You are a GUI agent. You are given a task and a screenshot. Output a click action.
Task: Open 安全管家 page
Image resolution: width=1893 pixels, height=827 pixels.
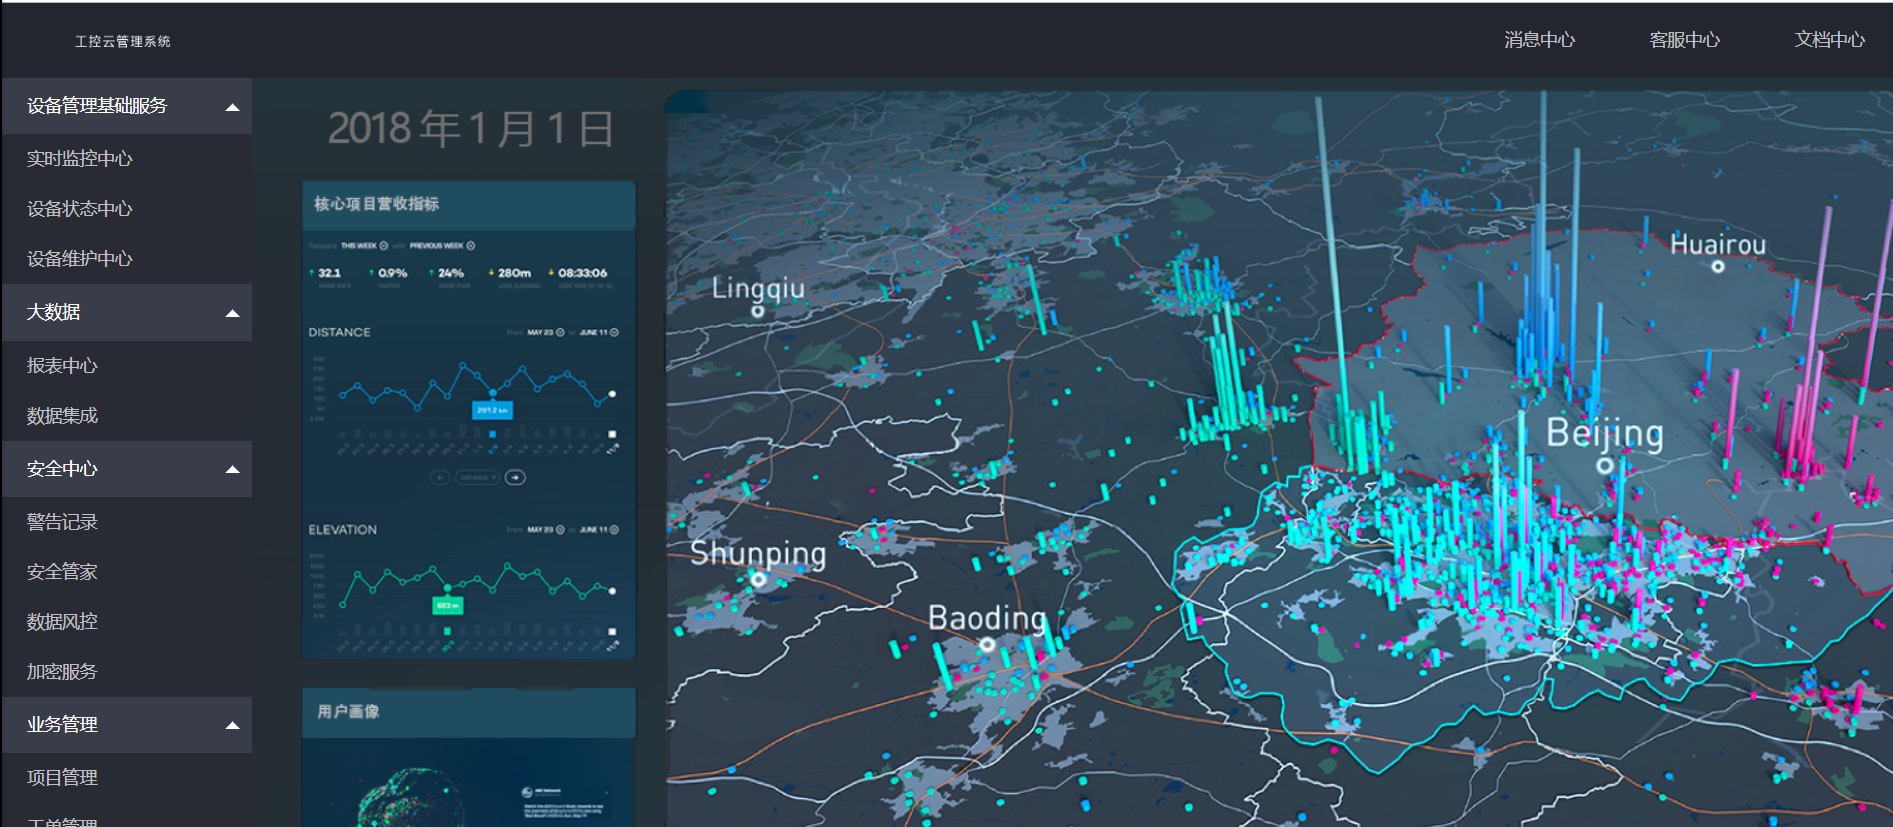click(62, 571)
